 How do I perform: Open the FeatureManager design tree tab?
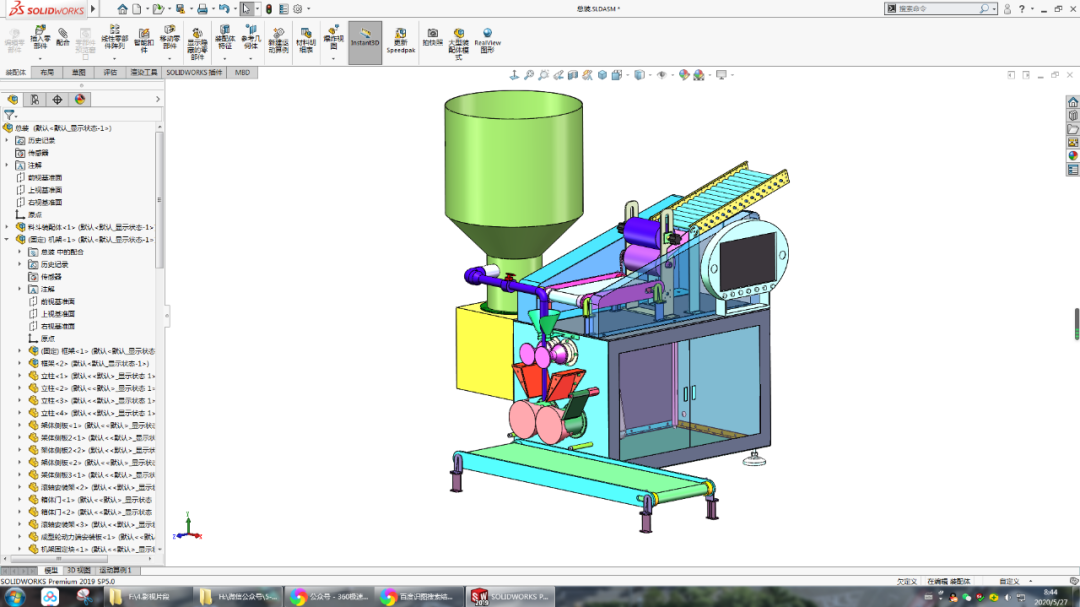coord(12,100)
